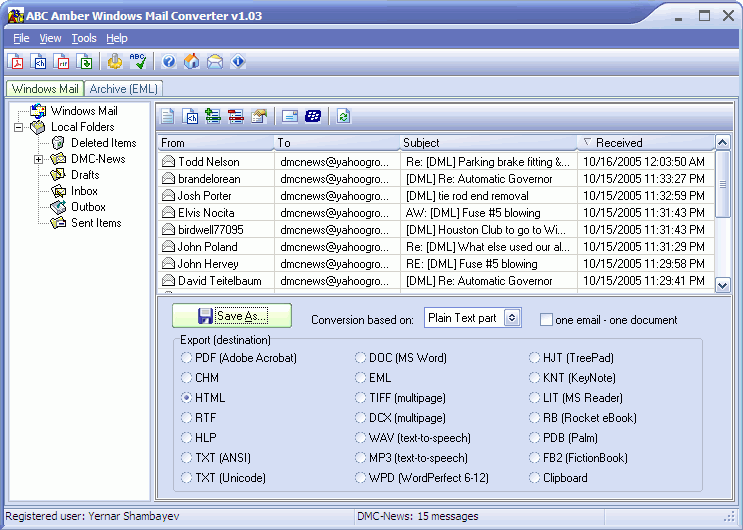This screenshot has width=743, height=530.
Task: Select TXT (Unicode) export format
Action: 187,478
